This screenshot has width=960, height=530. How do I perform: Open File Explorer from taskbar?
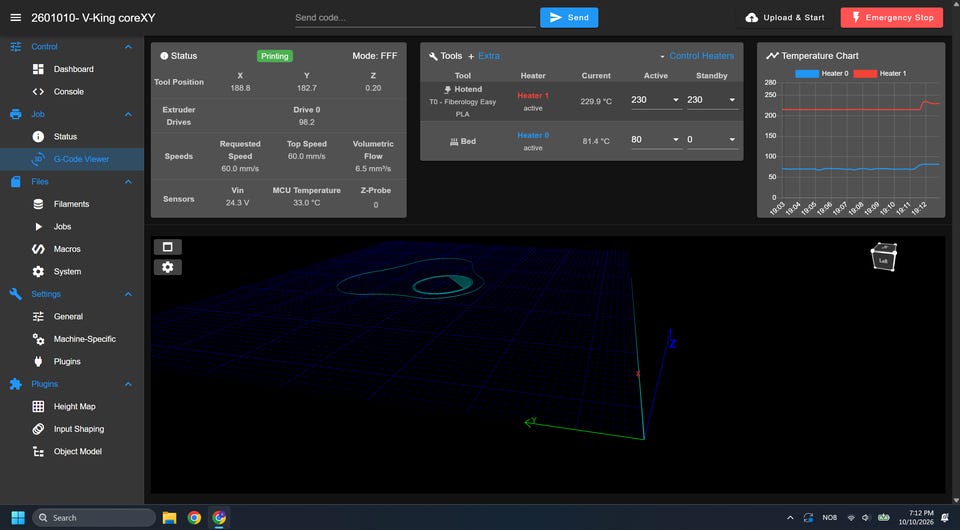click(170, 518)
